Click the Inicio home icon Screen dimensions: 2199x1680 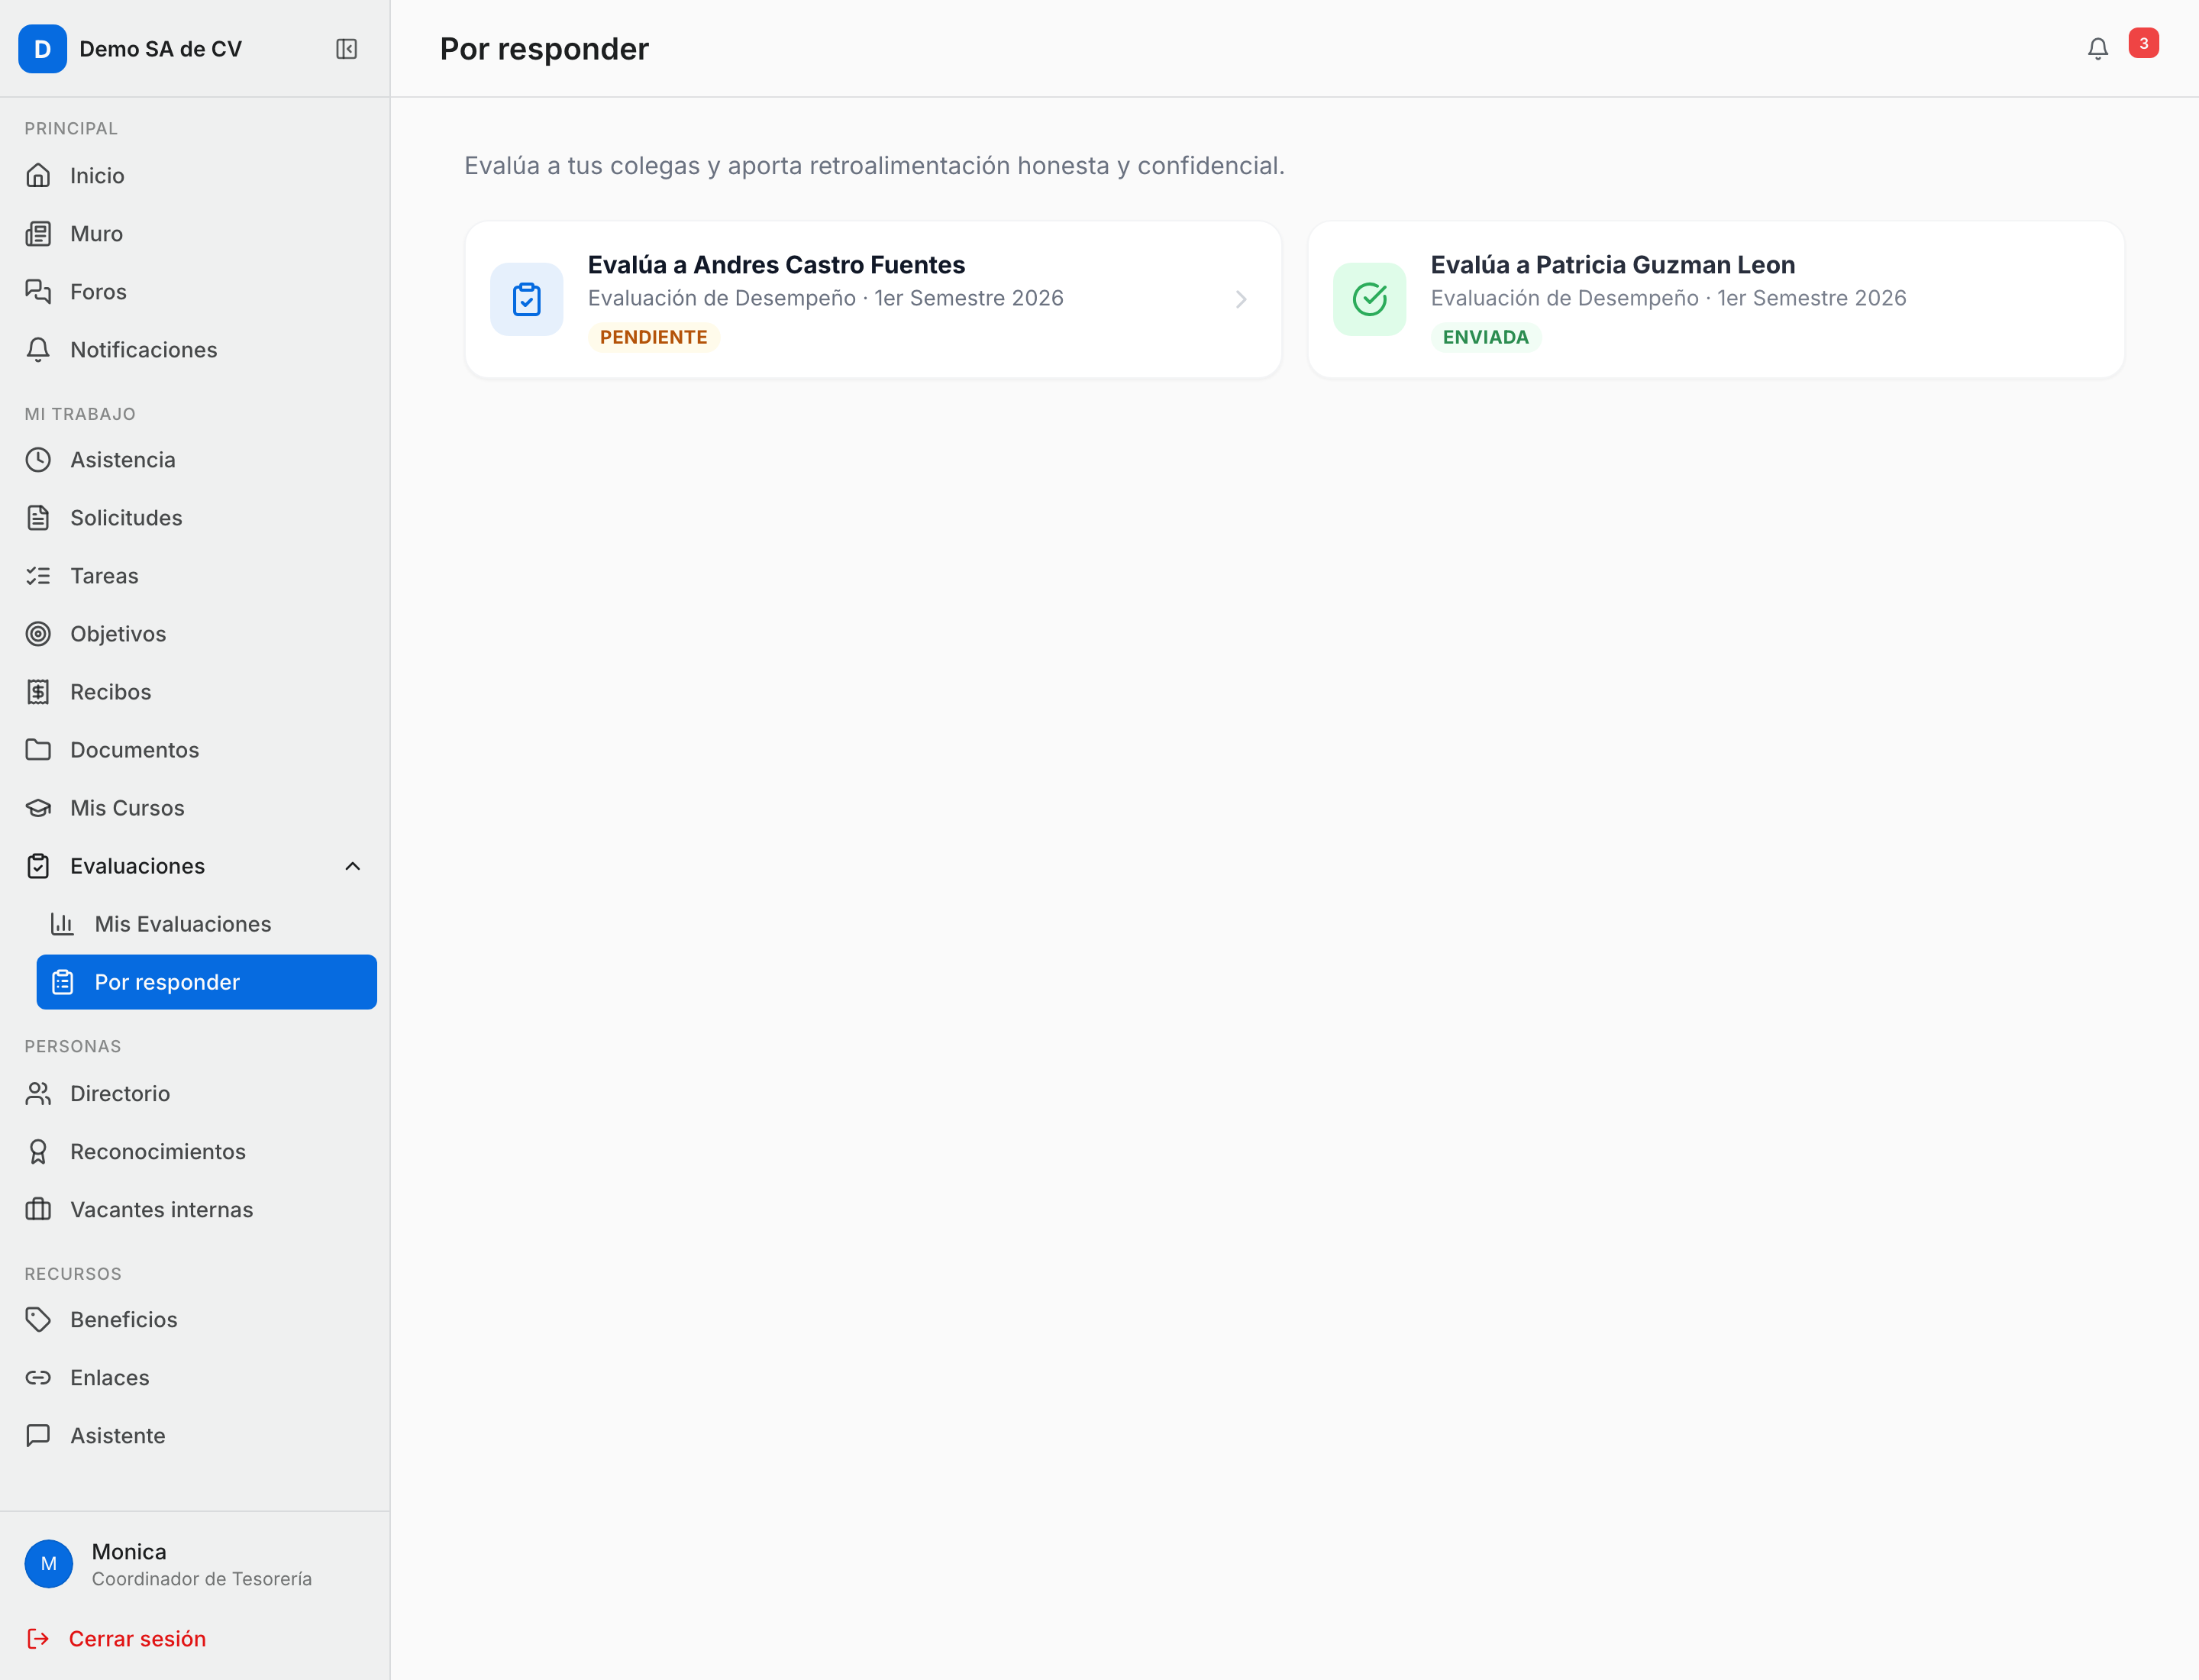point(38,176)
